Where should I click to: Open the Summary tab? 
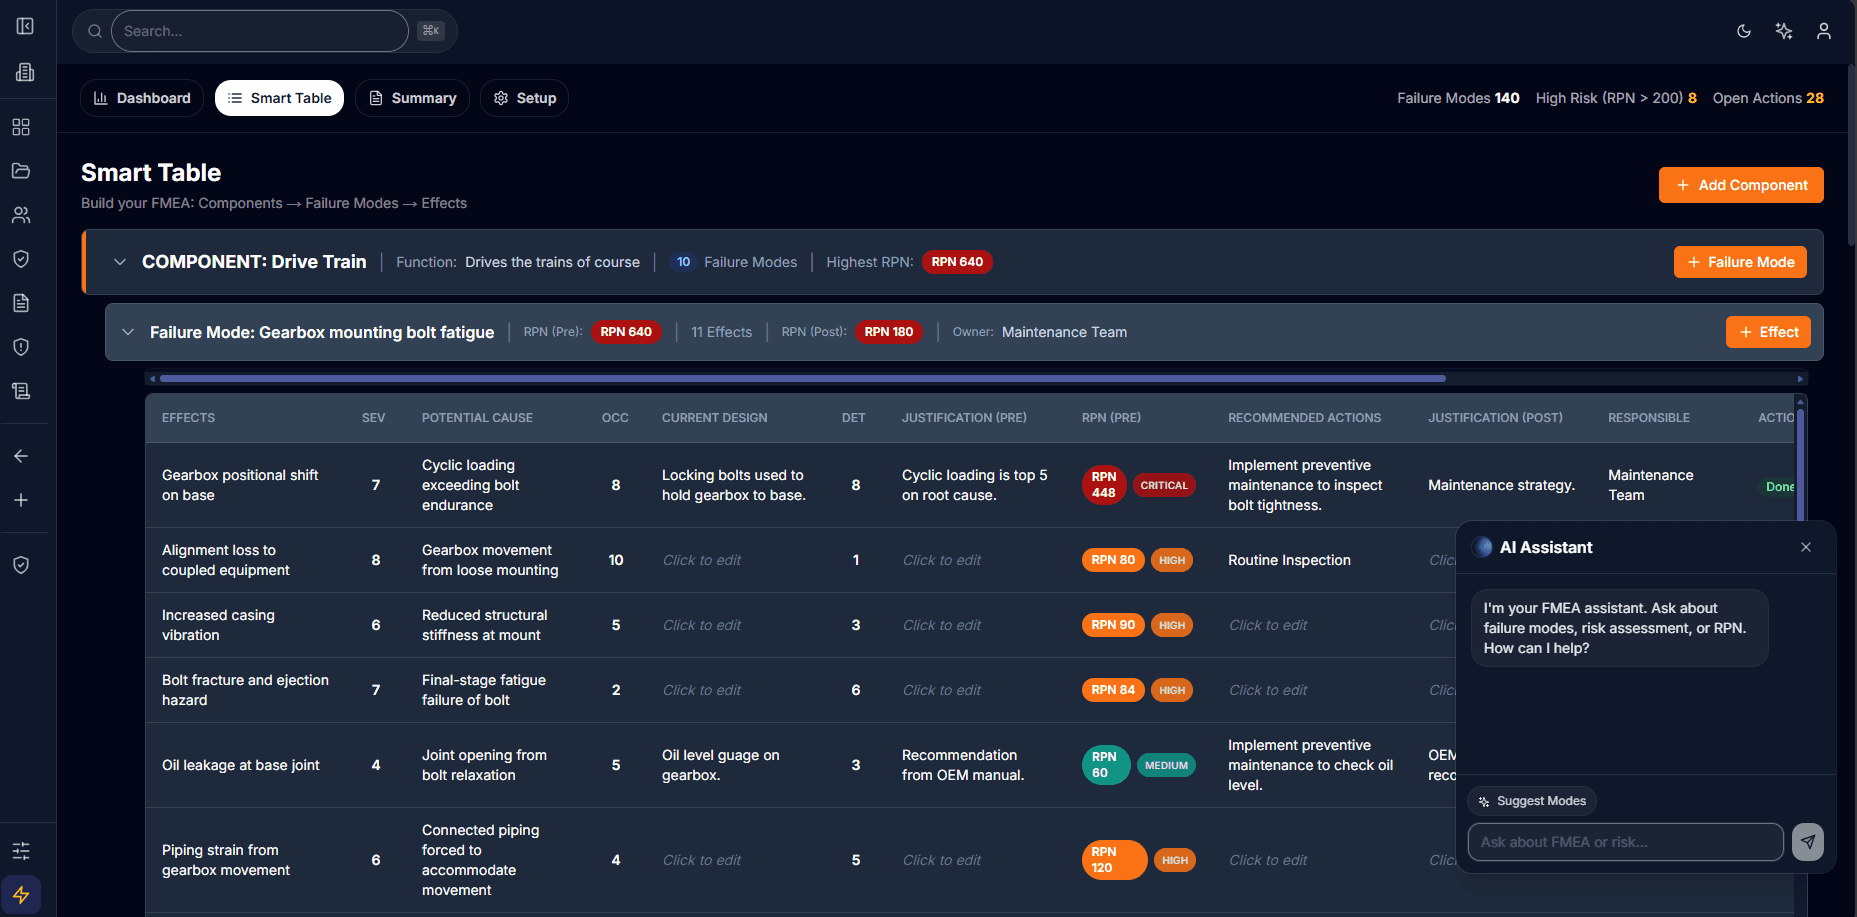[412, 98]
